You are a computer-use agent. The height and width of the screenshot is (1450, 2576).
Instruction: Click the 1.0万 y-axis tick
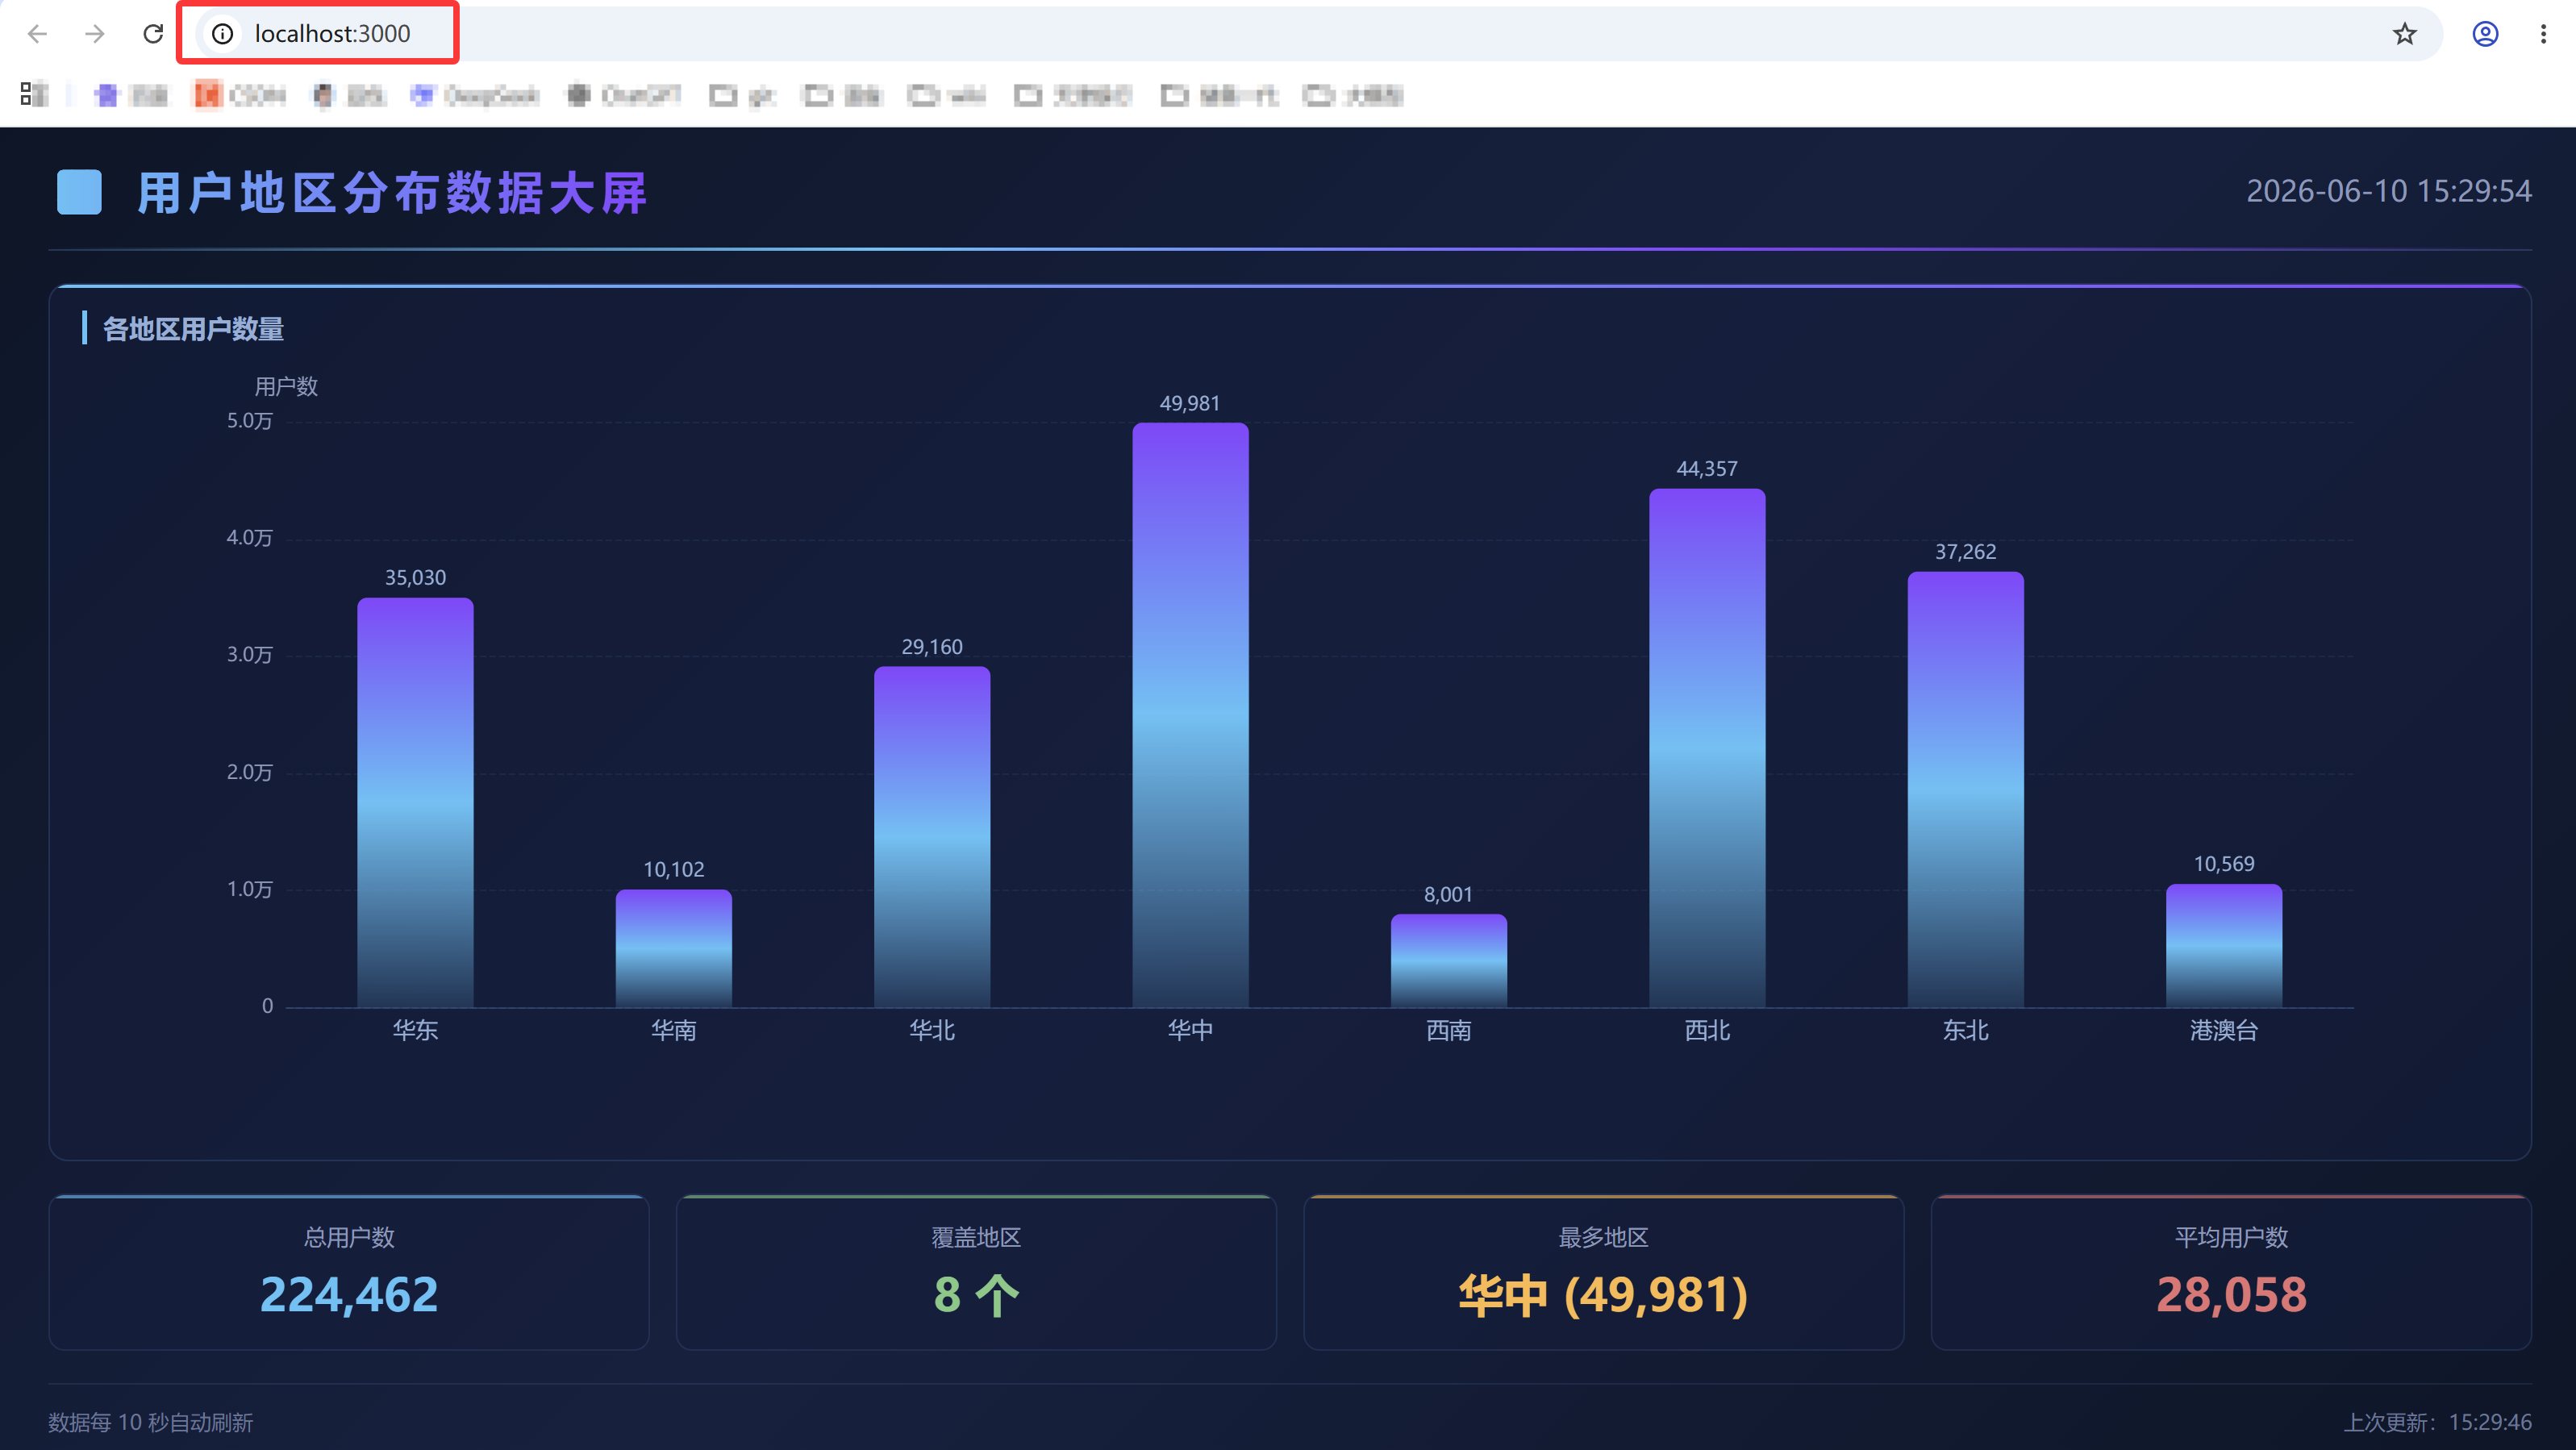coord(249,890)
